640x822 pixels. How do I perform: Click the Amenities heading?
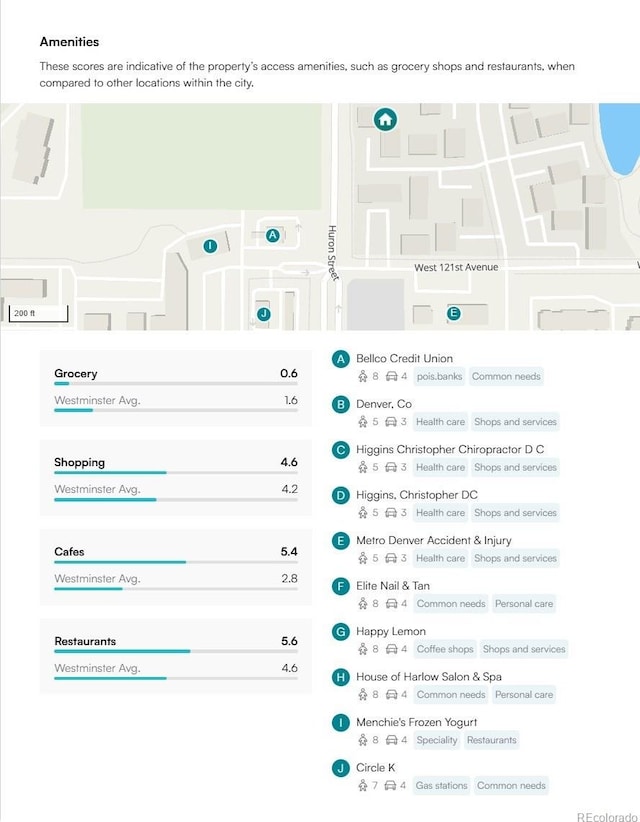tap(69, 42)
